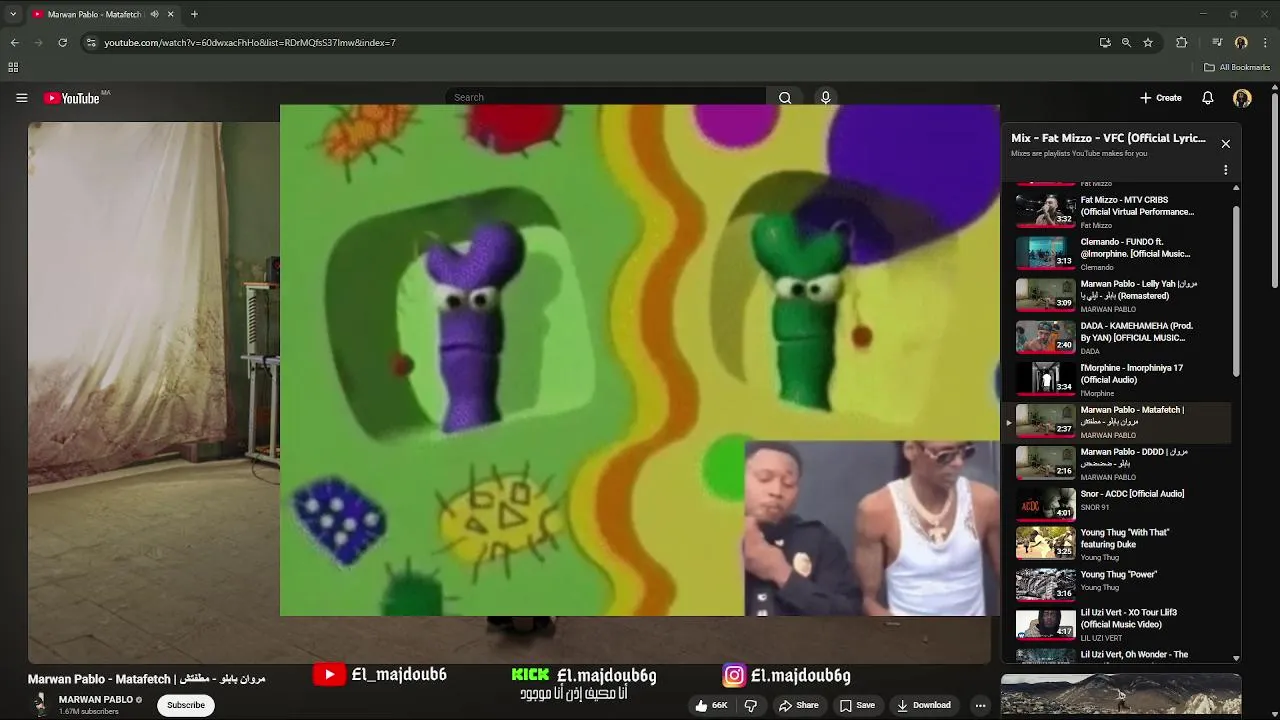The width and height of the screenshot is (1280, 720).
Task: Open recommended video thumbnail below playlist
Action: point(1121,697)
